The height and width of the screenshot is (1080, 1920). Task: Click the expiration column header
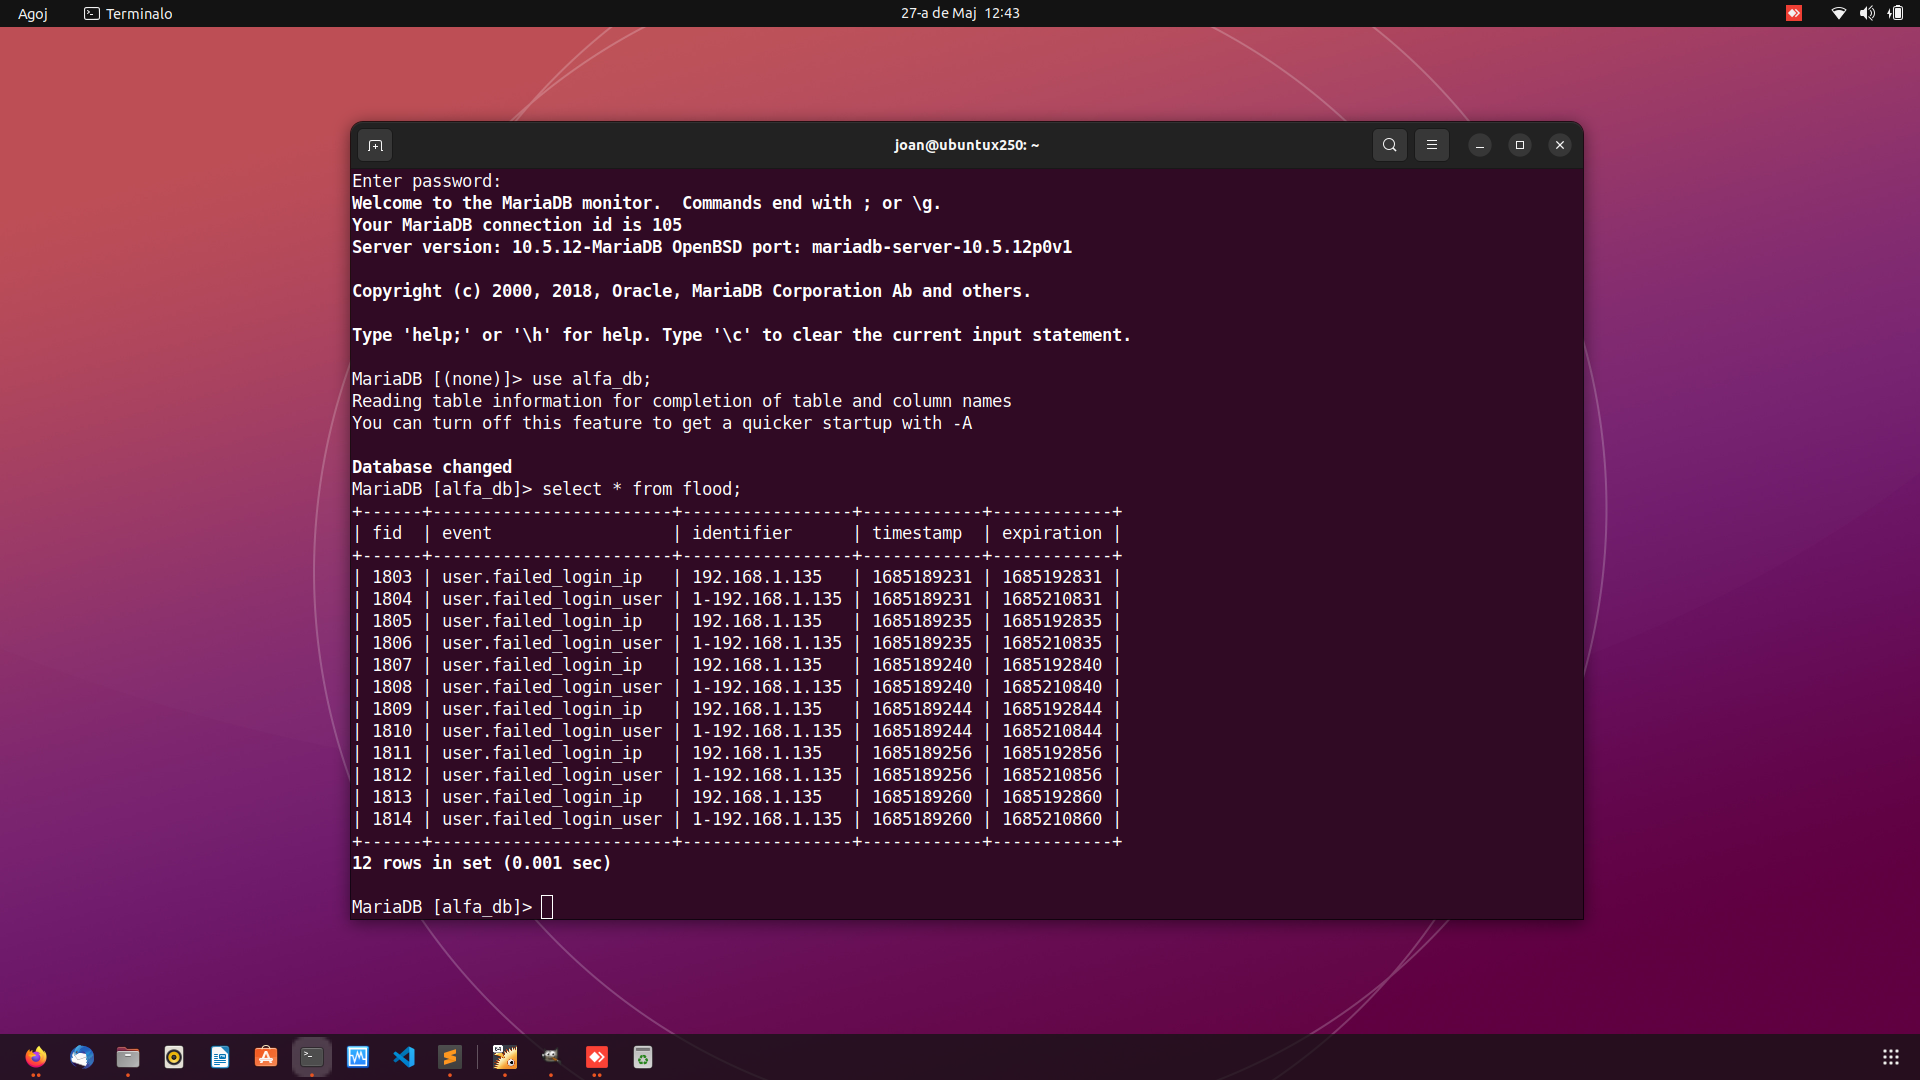1052,533
